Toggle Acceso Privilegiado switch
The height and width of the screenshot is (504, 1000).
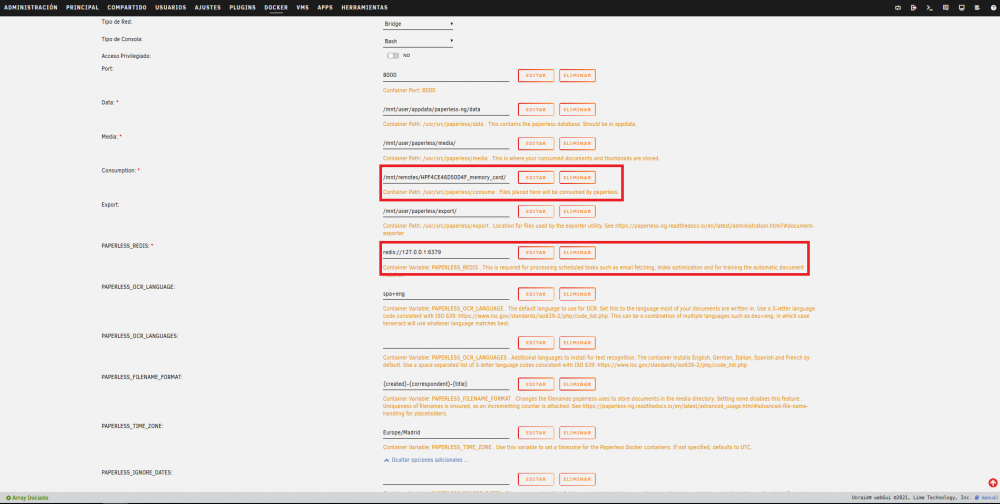393,56
